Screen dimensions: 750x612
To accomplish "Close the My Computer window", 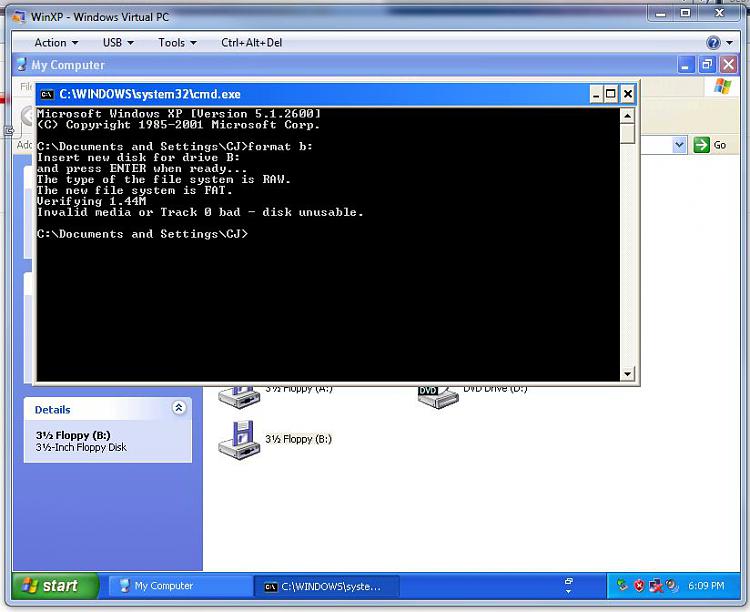I will tap(728, 65).
